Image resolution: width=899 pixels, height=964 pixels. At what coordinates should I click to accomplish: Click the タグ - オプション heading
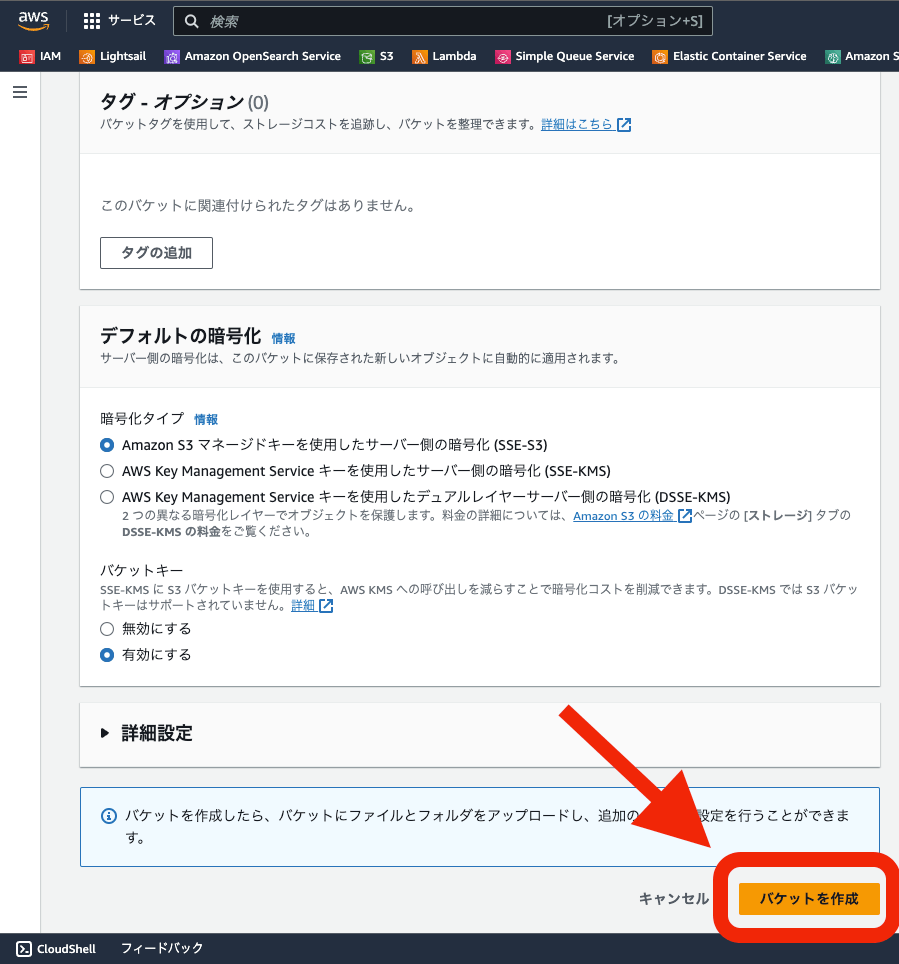(184, 101)
